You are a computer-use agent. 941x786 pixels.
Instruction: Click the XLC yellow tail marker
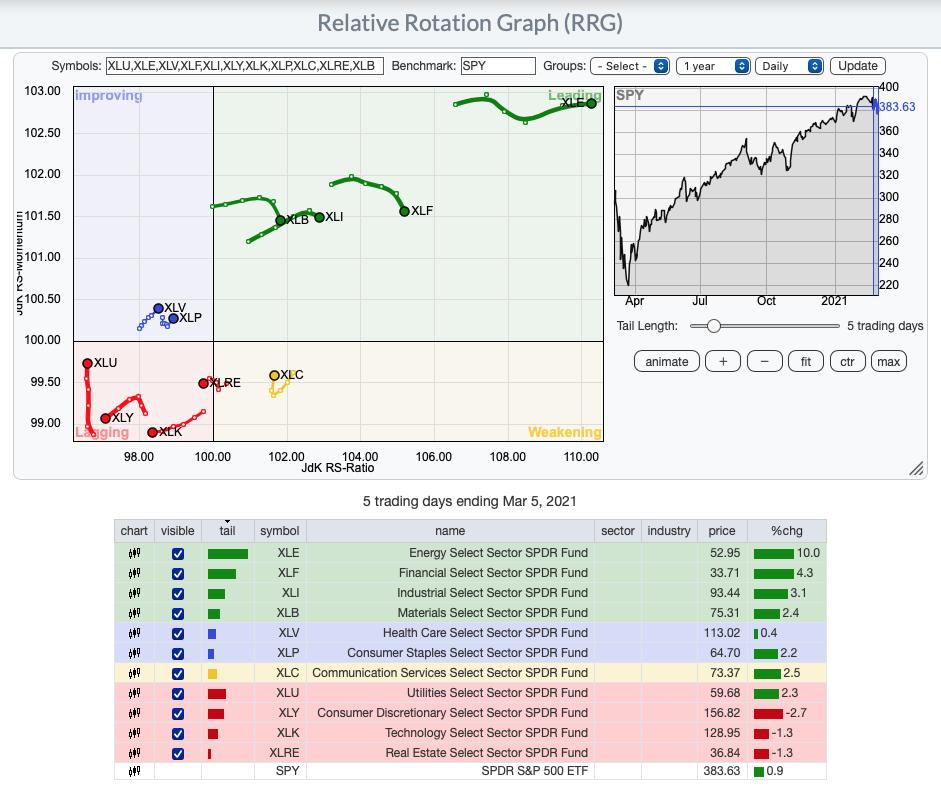click(212, 674)
